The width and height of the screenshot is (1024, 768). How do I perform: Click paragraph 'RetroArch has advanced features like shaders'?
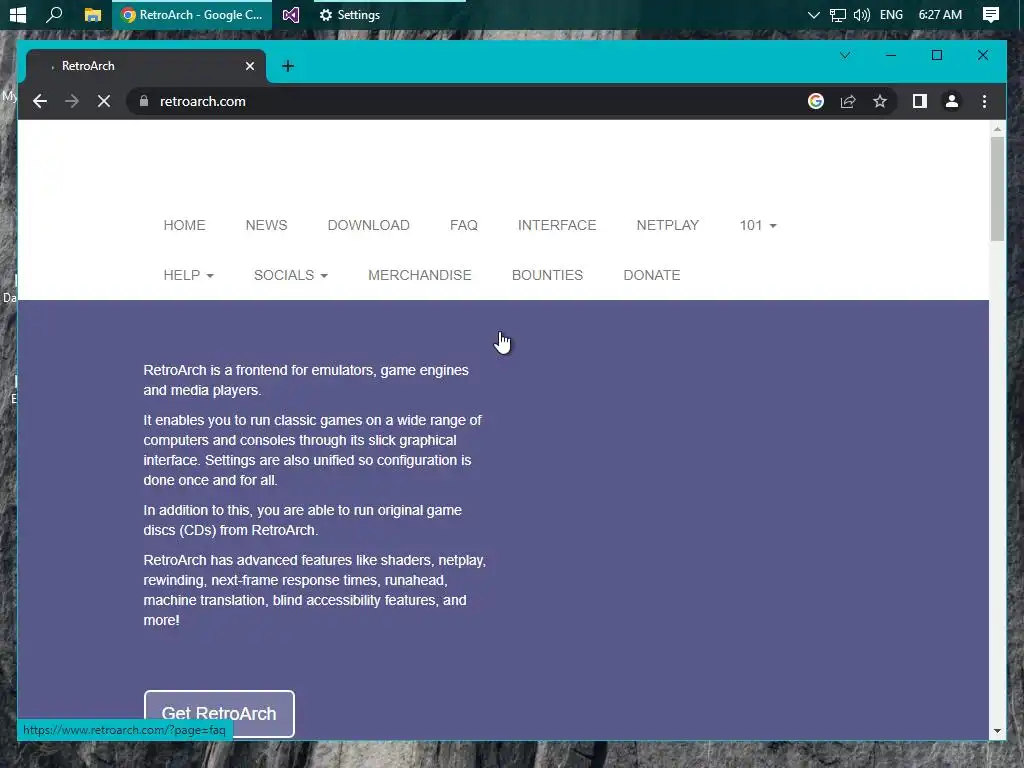point(315,590)
